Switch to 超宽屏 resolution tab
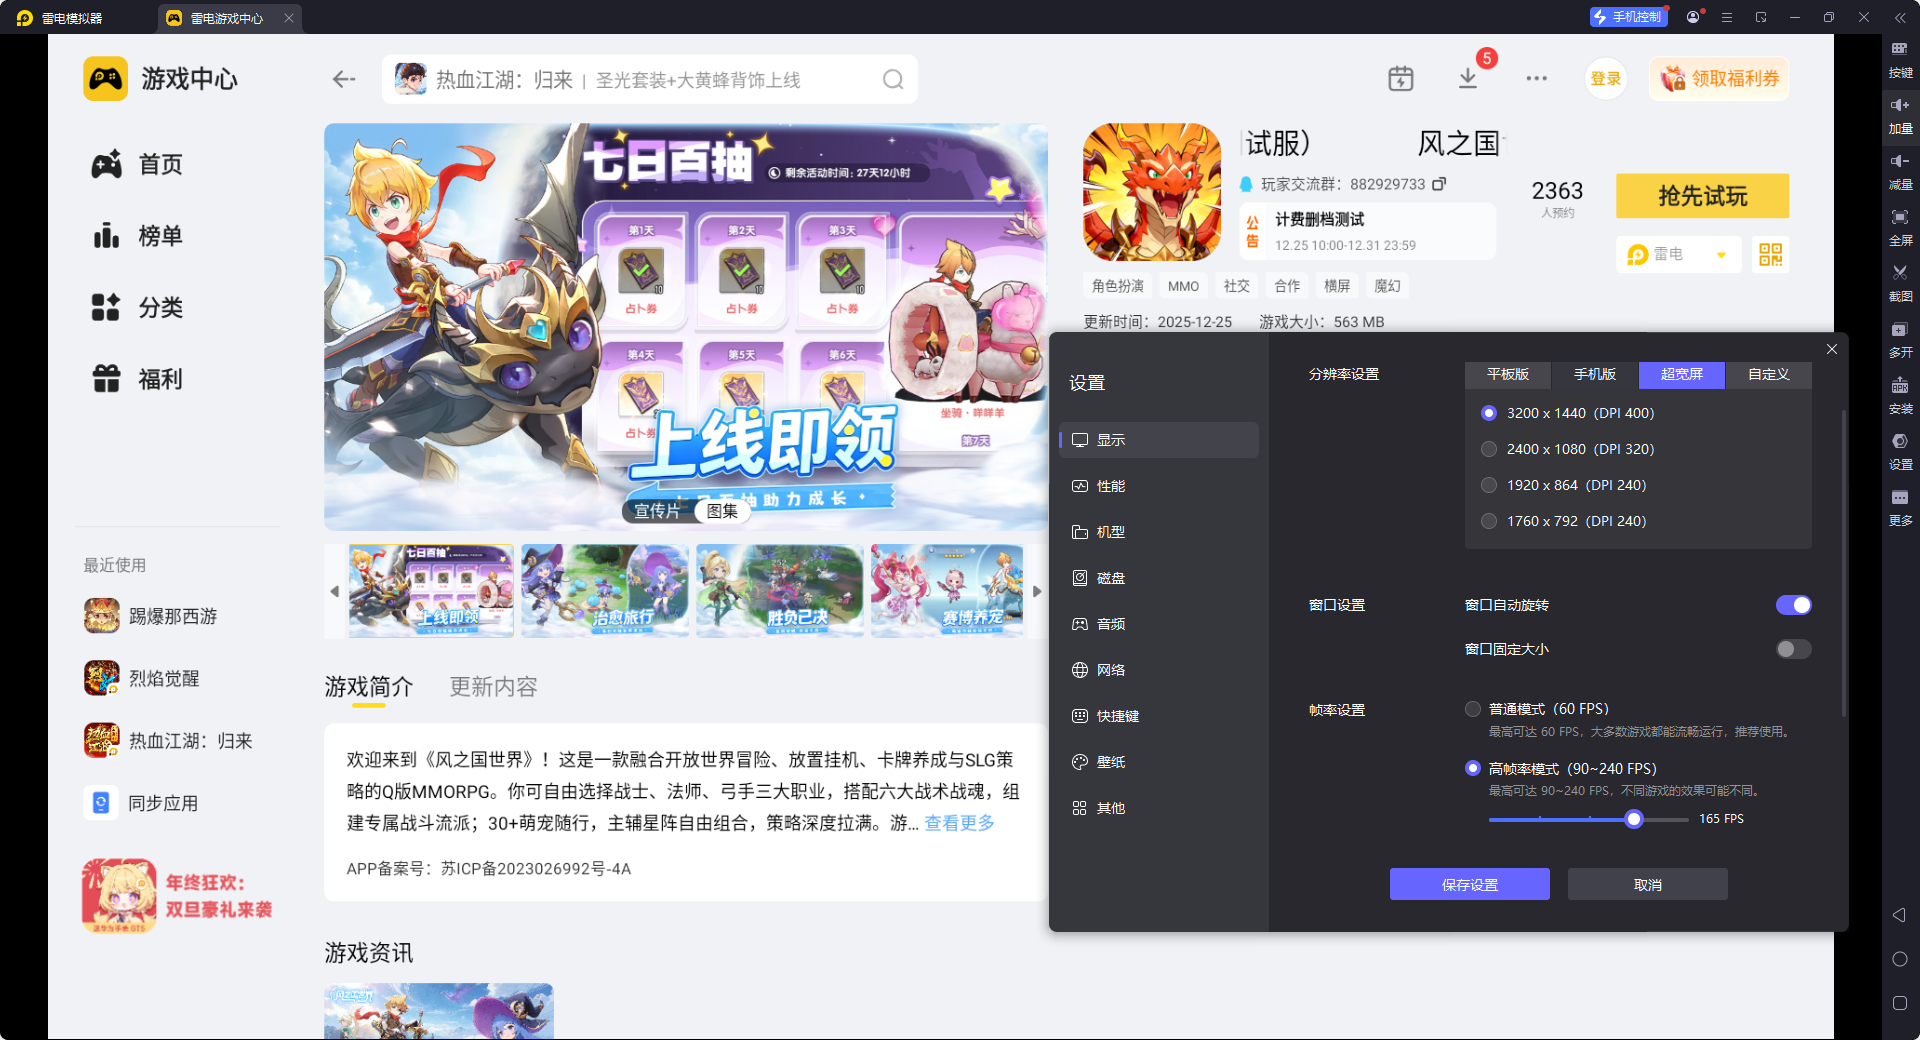This screenshot has width=1920, height=1040. 1682,374
